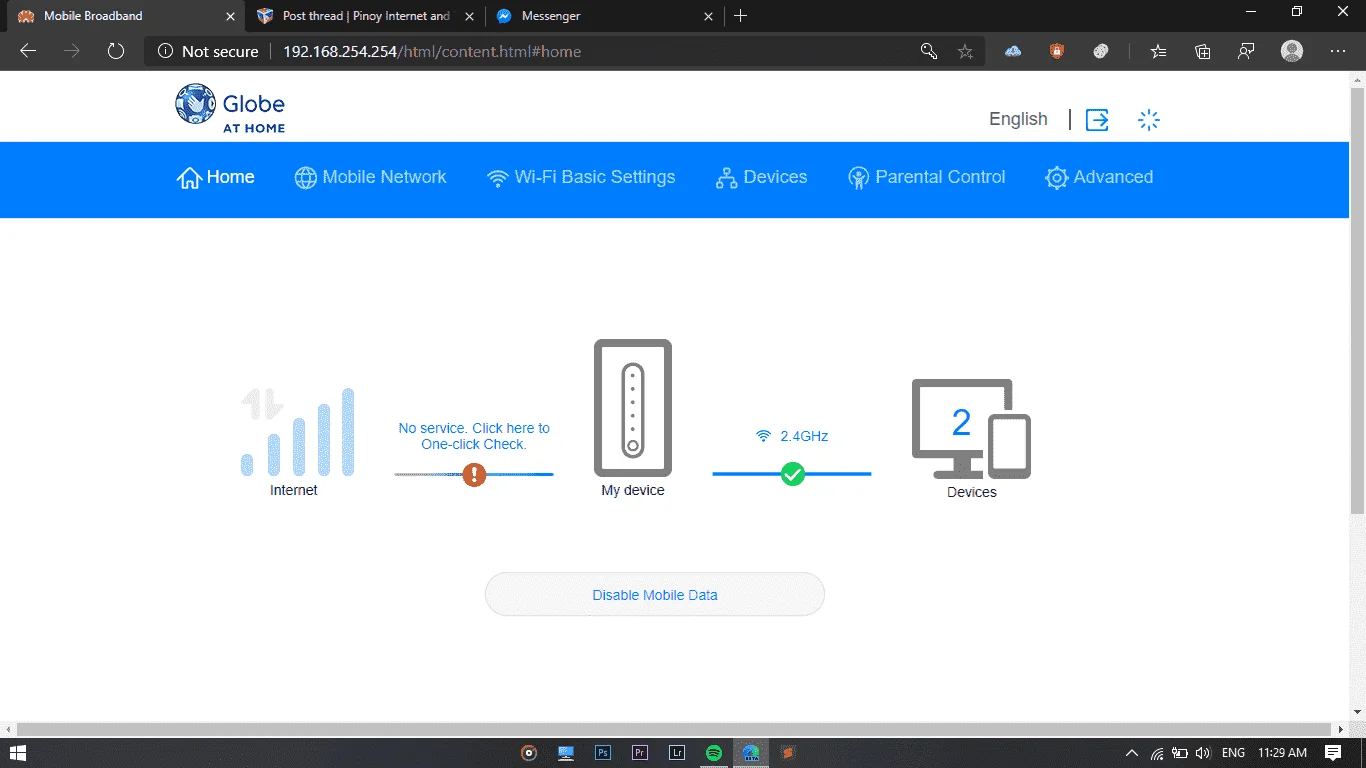This screenshot has width=1366, height=768.
Task: Click the browser feedback icon
Action: tap(1246, 51)
